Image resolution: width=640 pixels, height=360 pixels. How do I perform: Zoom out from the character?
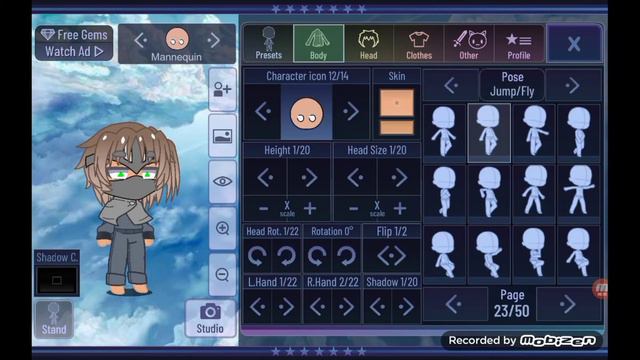pyautogui.click(x=222, y=275)
